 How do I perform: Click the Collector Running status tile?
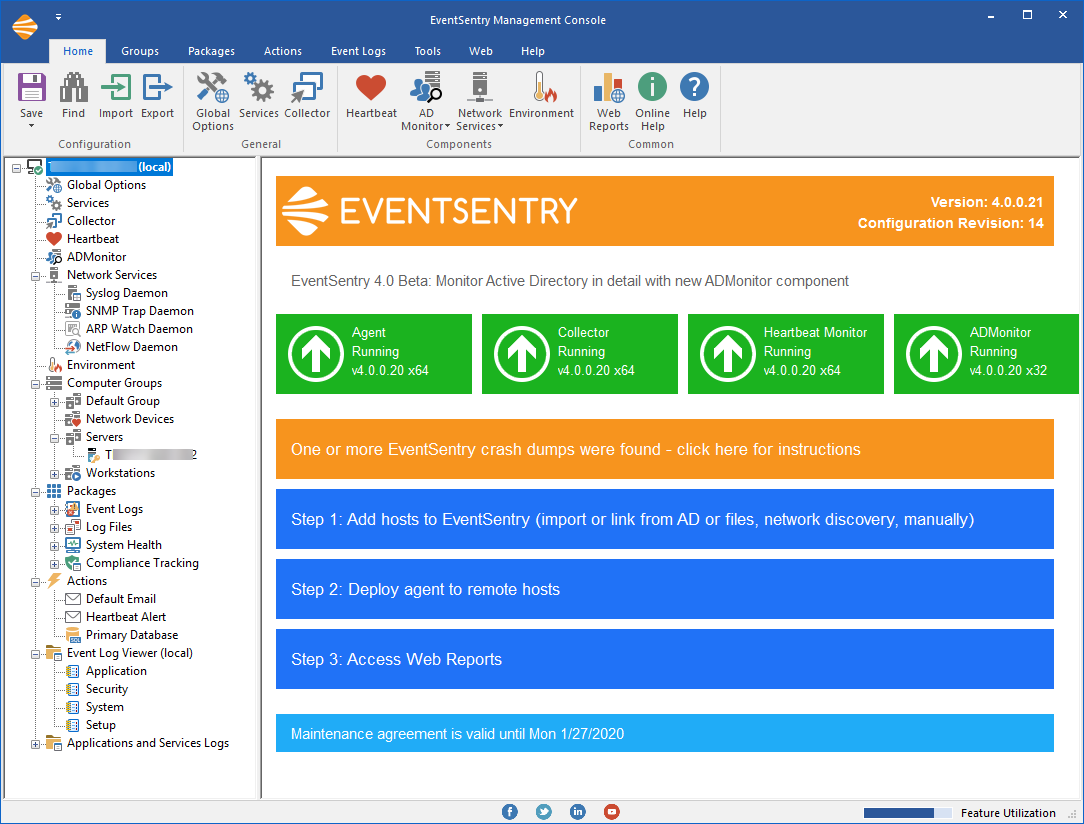[580, 354]
